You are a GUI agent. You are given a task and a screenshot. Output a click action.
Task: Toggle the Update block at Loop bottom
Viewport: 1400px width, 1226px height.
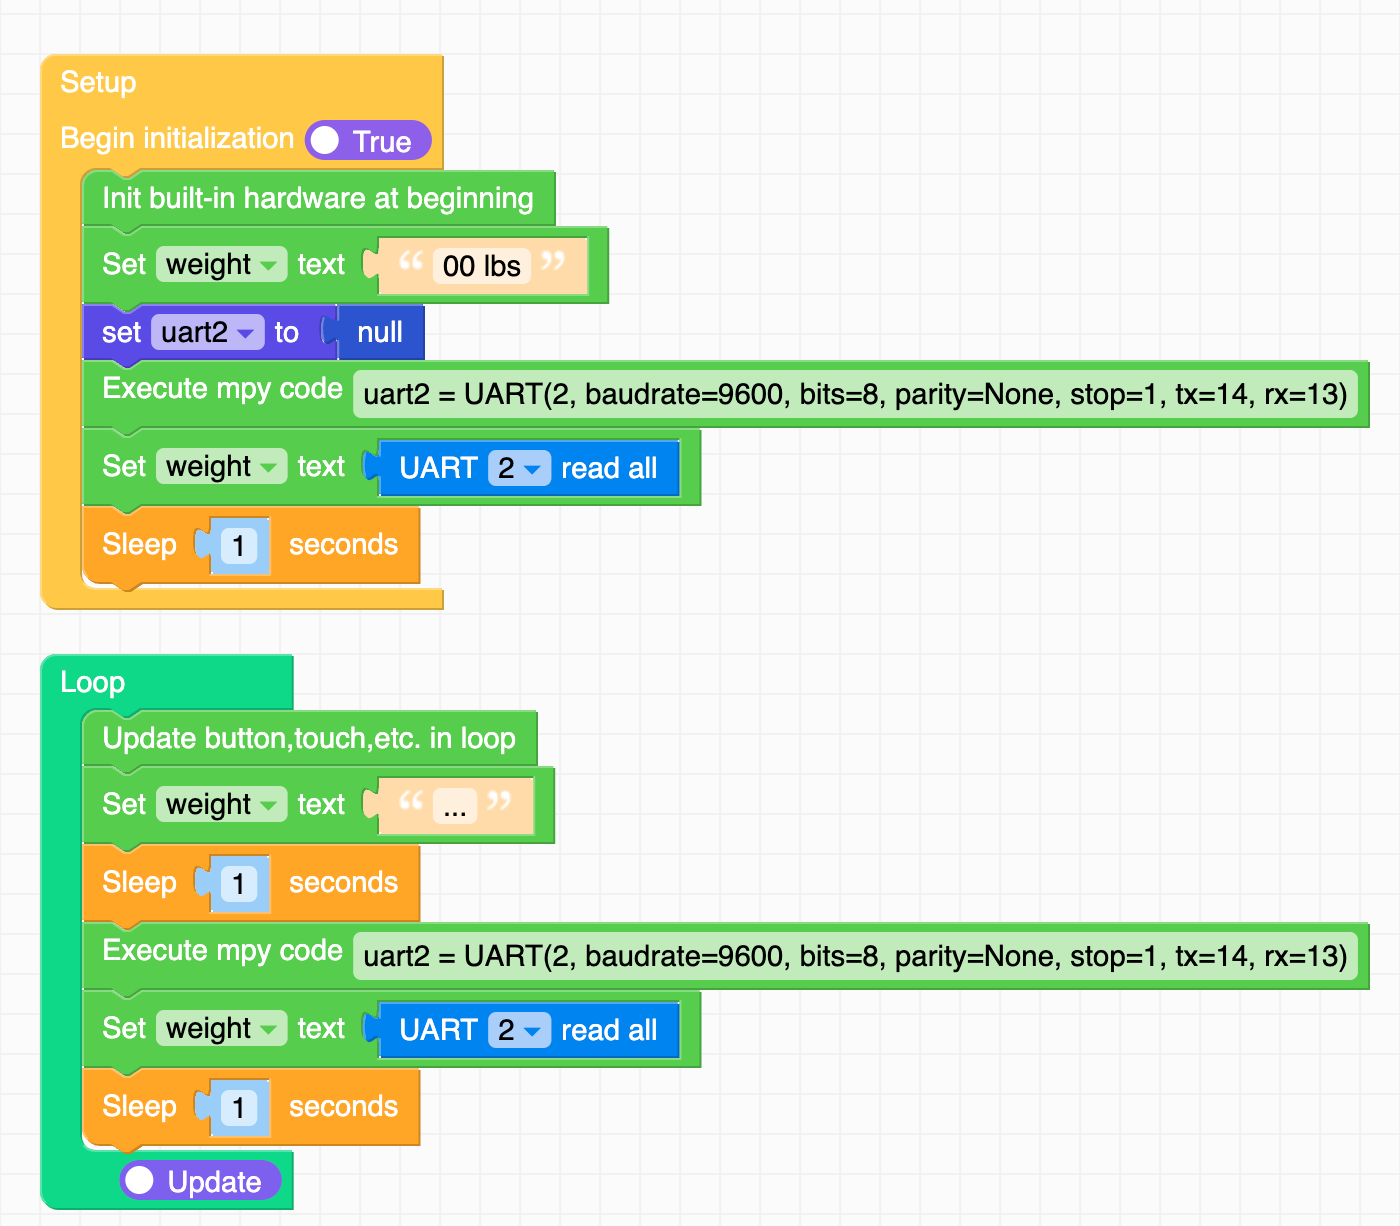pyautogui.click(x=200, y=1181)
